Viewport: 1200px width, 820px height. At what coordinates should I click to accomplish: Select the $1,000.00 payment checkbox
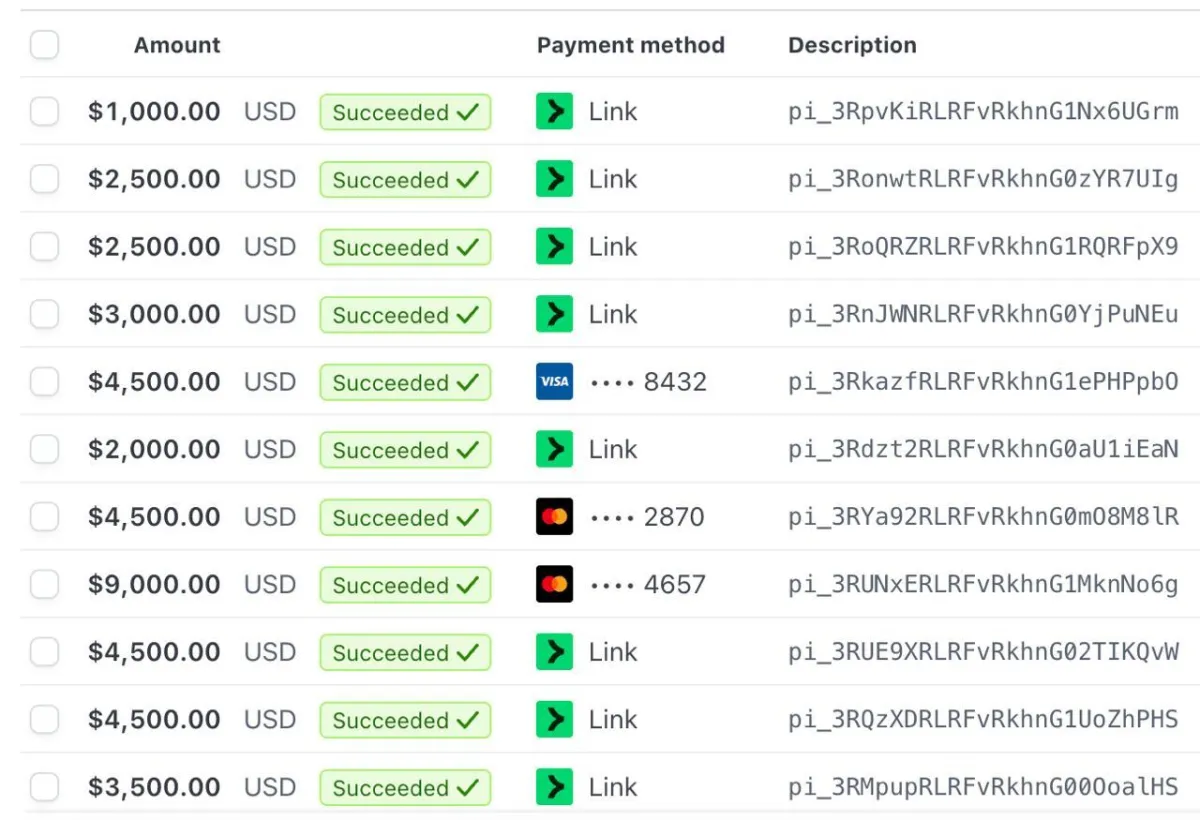(44, 112)
